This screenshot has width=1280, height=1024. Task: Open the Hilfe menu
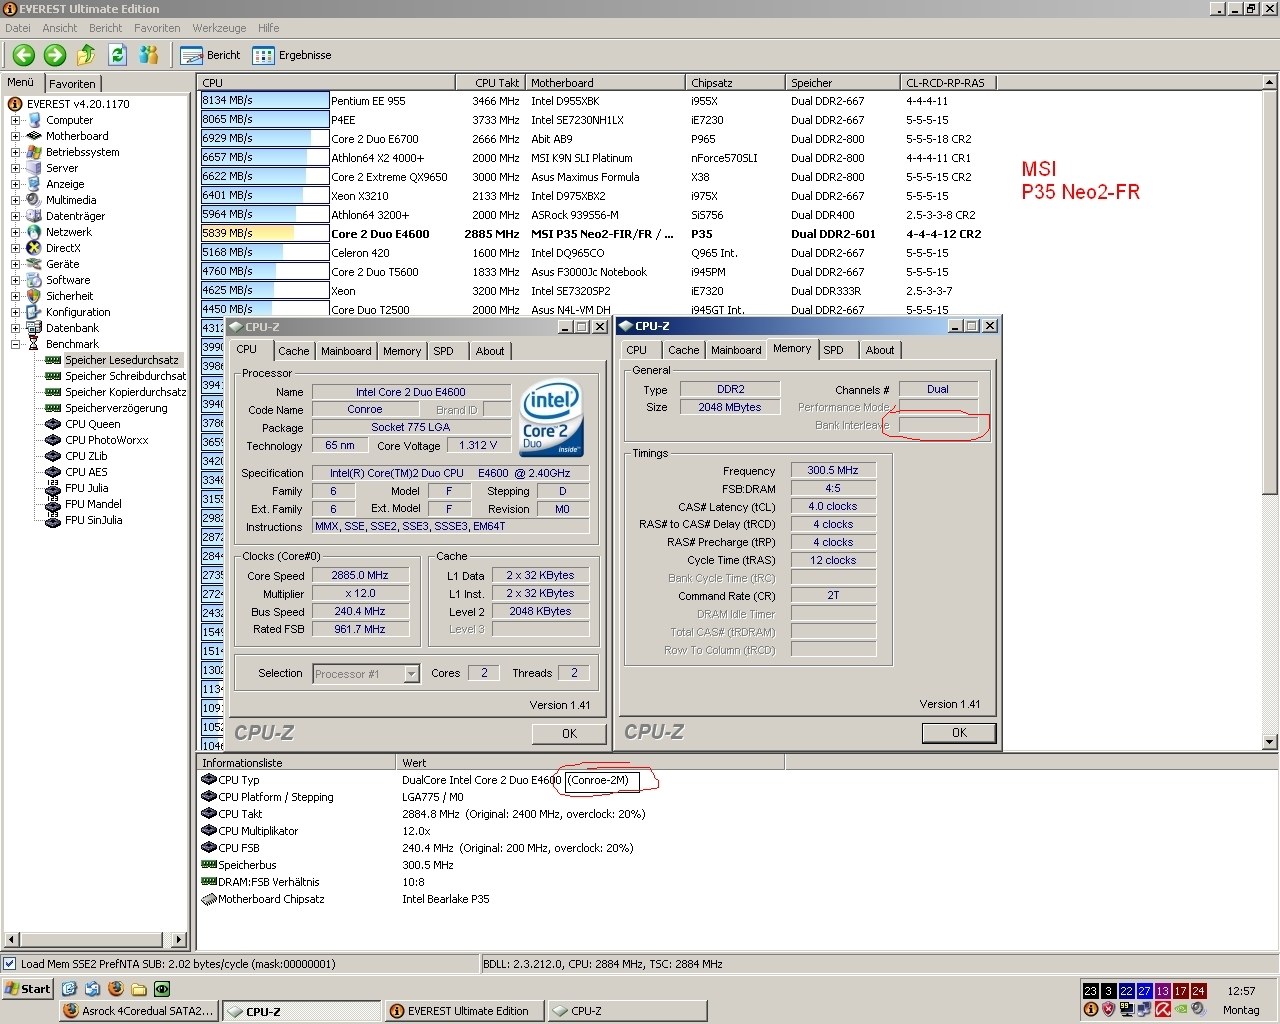click(x=268, y=28)
